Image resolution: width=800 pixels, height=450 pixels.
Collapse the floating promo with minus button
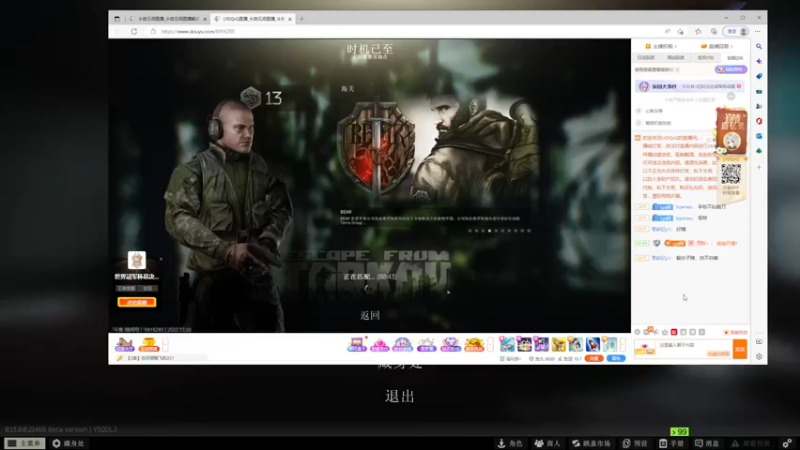tap(731, 96)
